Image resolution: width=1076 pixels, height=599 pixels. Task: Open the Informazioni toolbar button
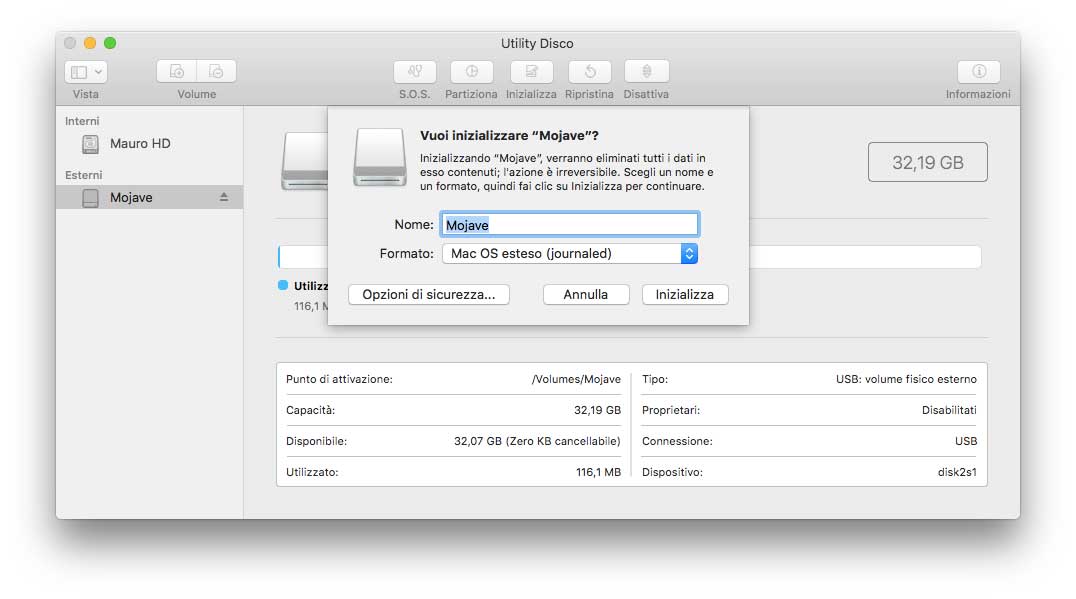[979, 71]
